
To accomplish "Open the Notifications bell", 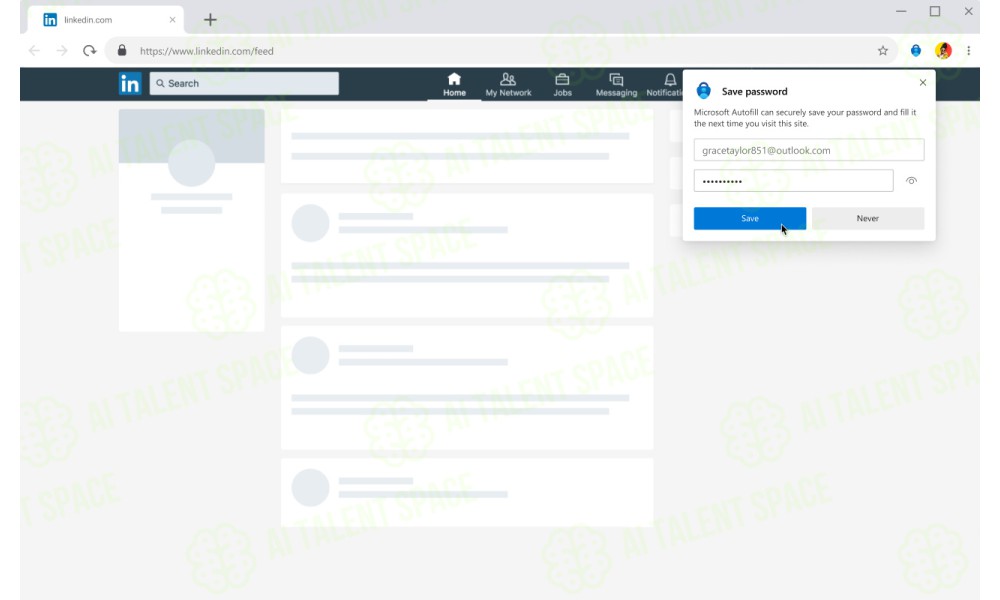I will [x=665, y=84].
